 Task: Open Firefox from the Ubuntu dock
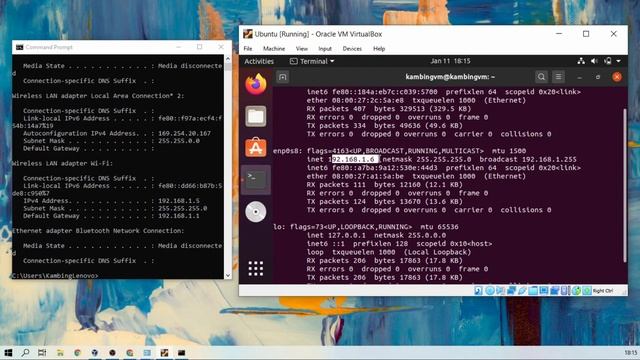pos(256,84)
